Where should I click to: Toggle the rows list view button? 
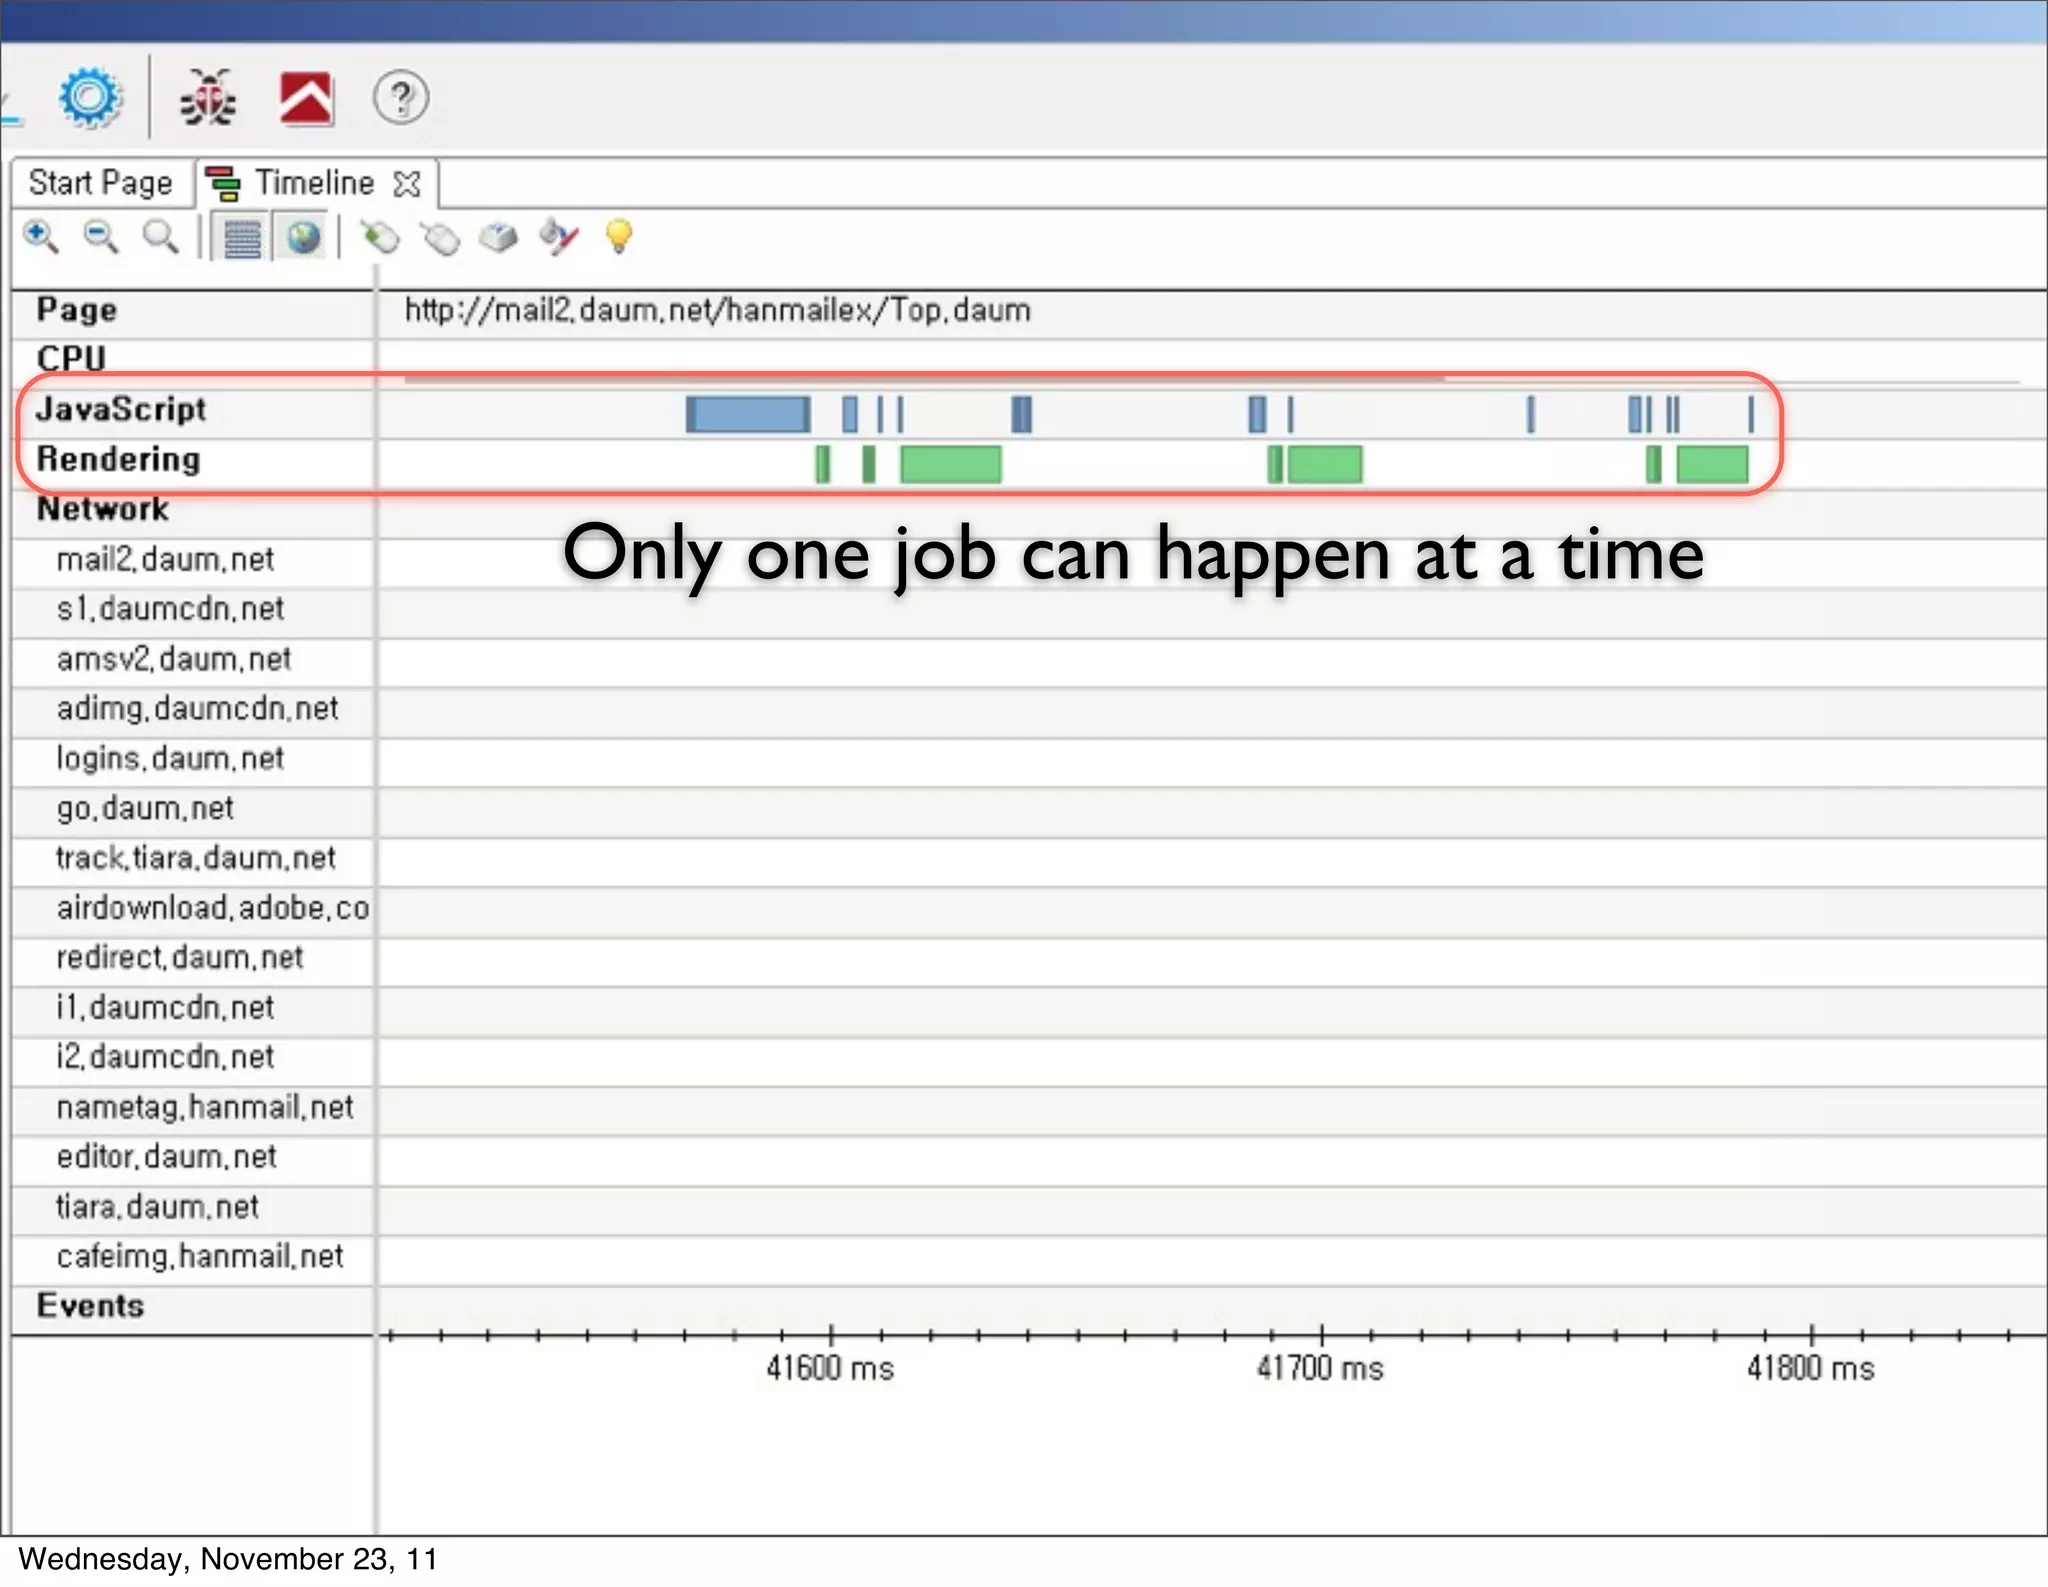pos(243,239)
